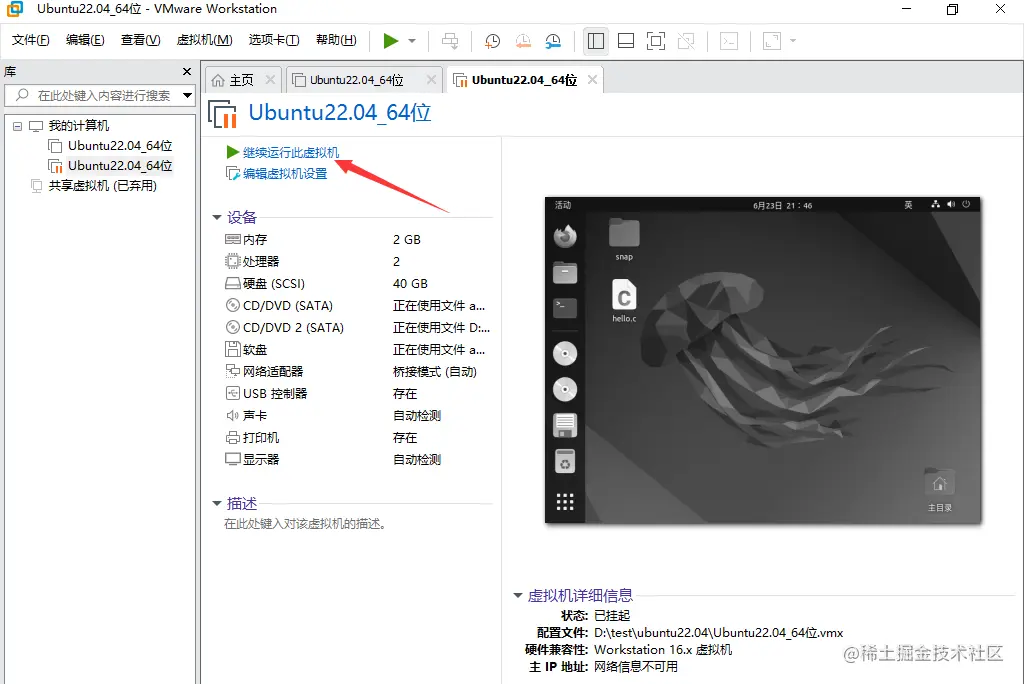Close the inactive Ubuntu22.04_64位 tab
This screenshot has width=1024, height=684.
[431, 79]
